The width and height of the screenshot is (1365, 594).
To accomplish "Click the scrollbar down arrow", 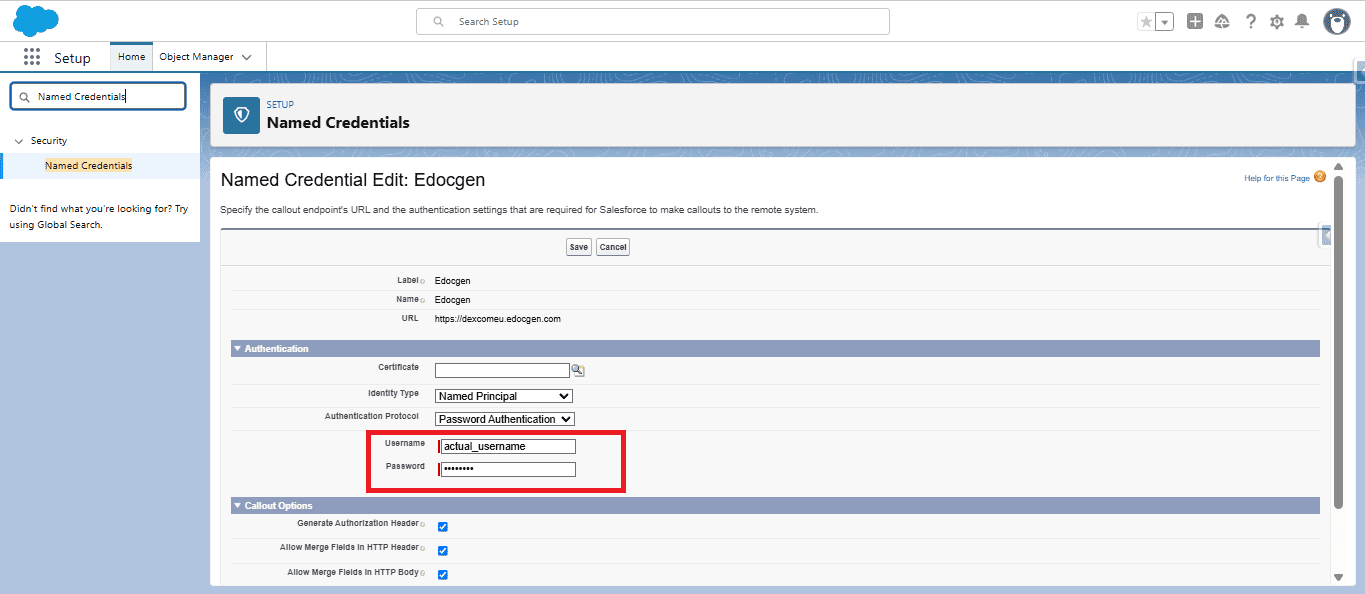I will (1338, 577).
